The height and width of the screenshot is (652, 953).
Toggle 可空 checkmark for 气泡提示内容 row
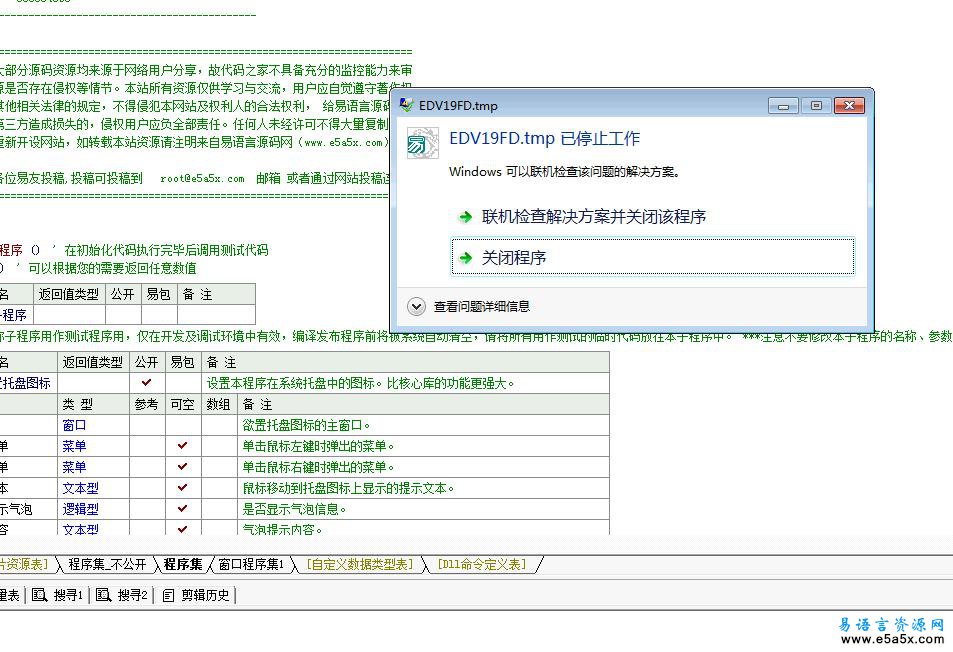pyautogui.click(x=182, y=529)
